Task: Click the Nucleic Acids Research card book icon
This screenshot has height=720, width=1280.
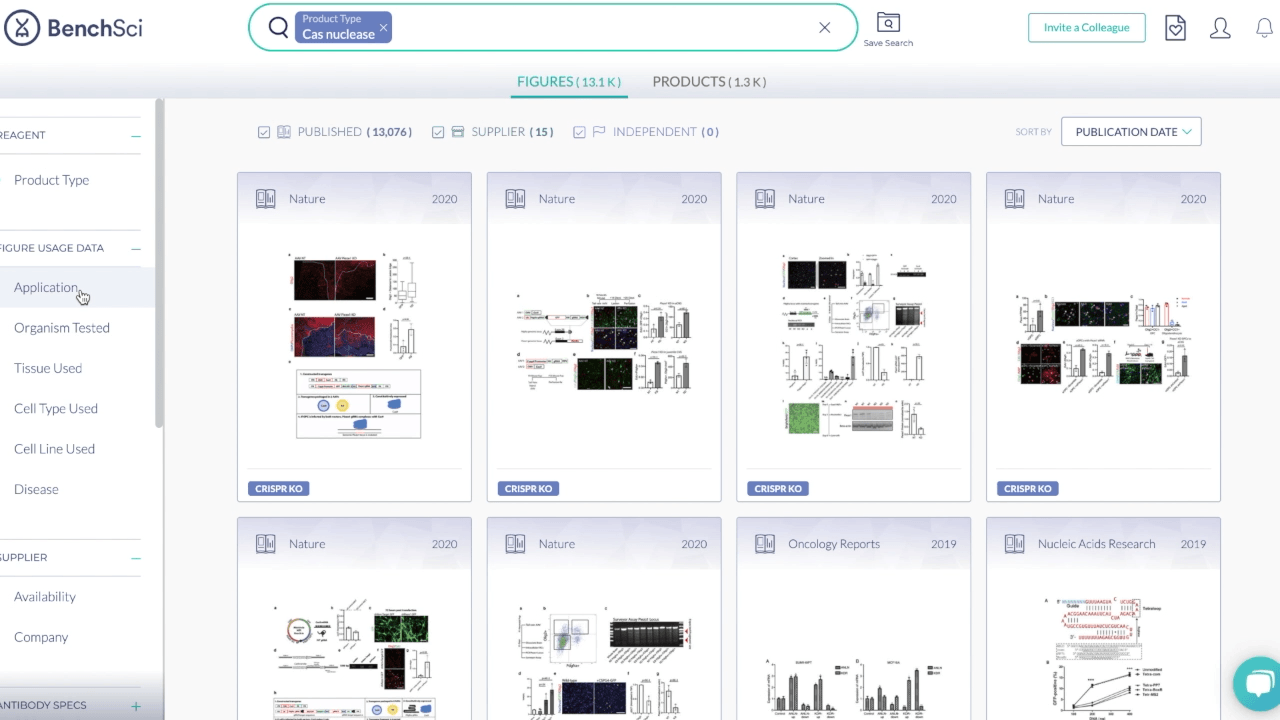Action: [x=1015, y=544]
